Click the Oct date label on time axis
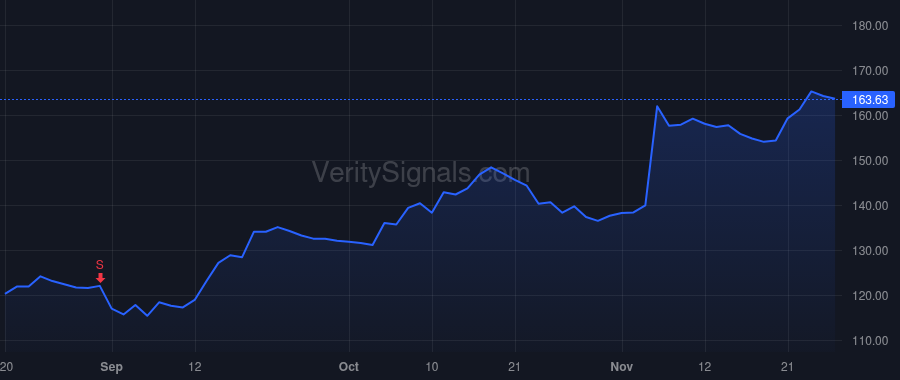The height and width of the screenshot is (380, 900). (349, 367)
